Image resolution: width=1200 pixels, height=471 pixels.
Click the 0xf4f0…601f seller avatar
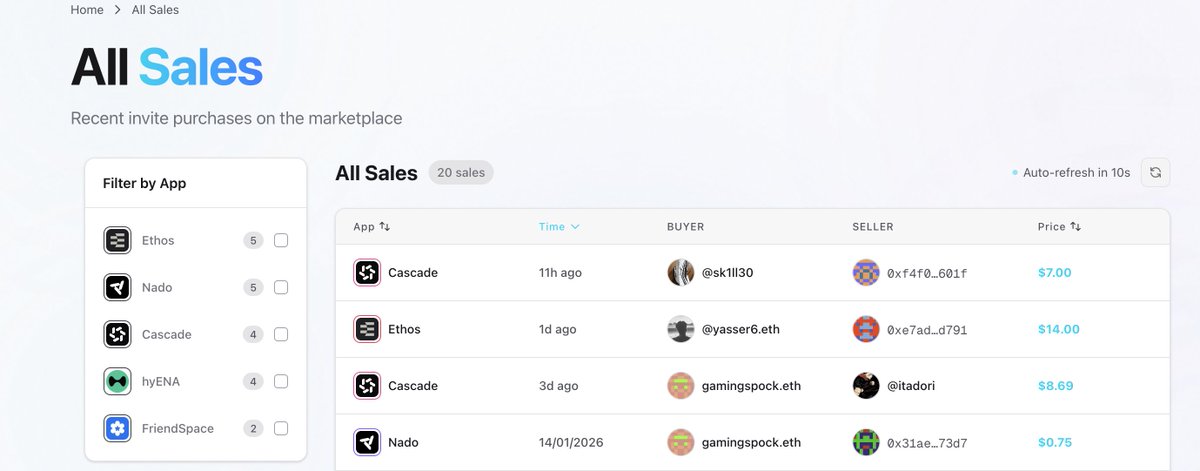click(x=865, y=272)
